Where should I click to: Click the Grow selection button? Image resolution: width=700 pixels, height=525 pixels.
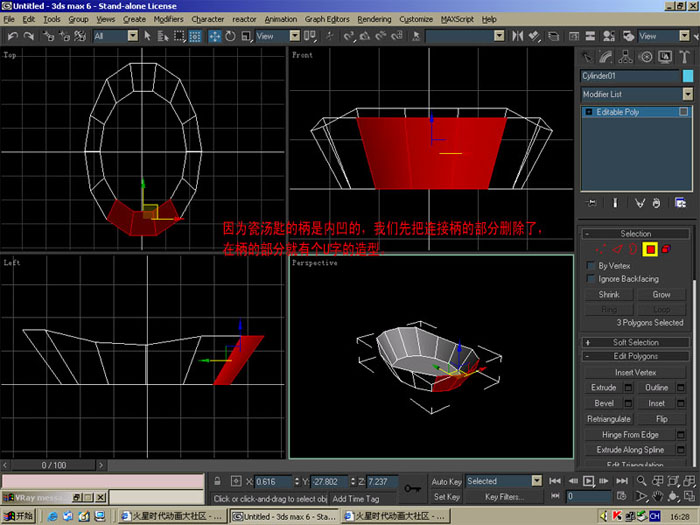(661, 294)
